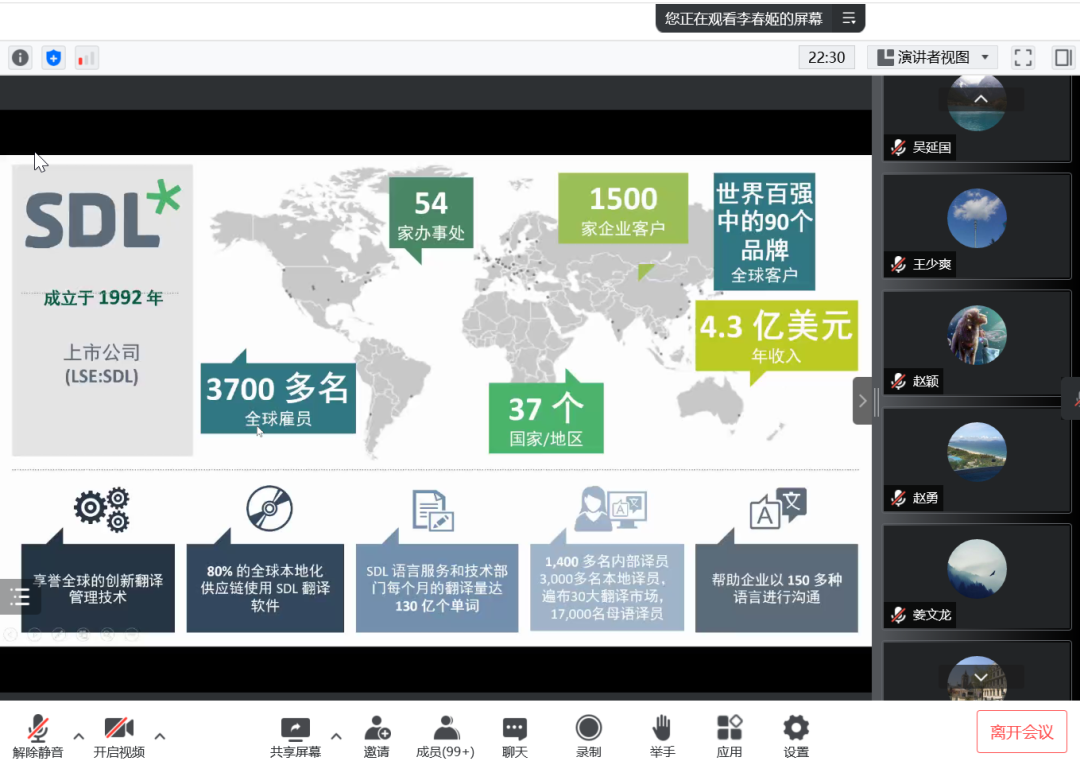Click the meeting info icon
Viewport: 1080px width, 761px height.
(x=20, y=58)
